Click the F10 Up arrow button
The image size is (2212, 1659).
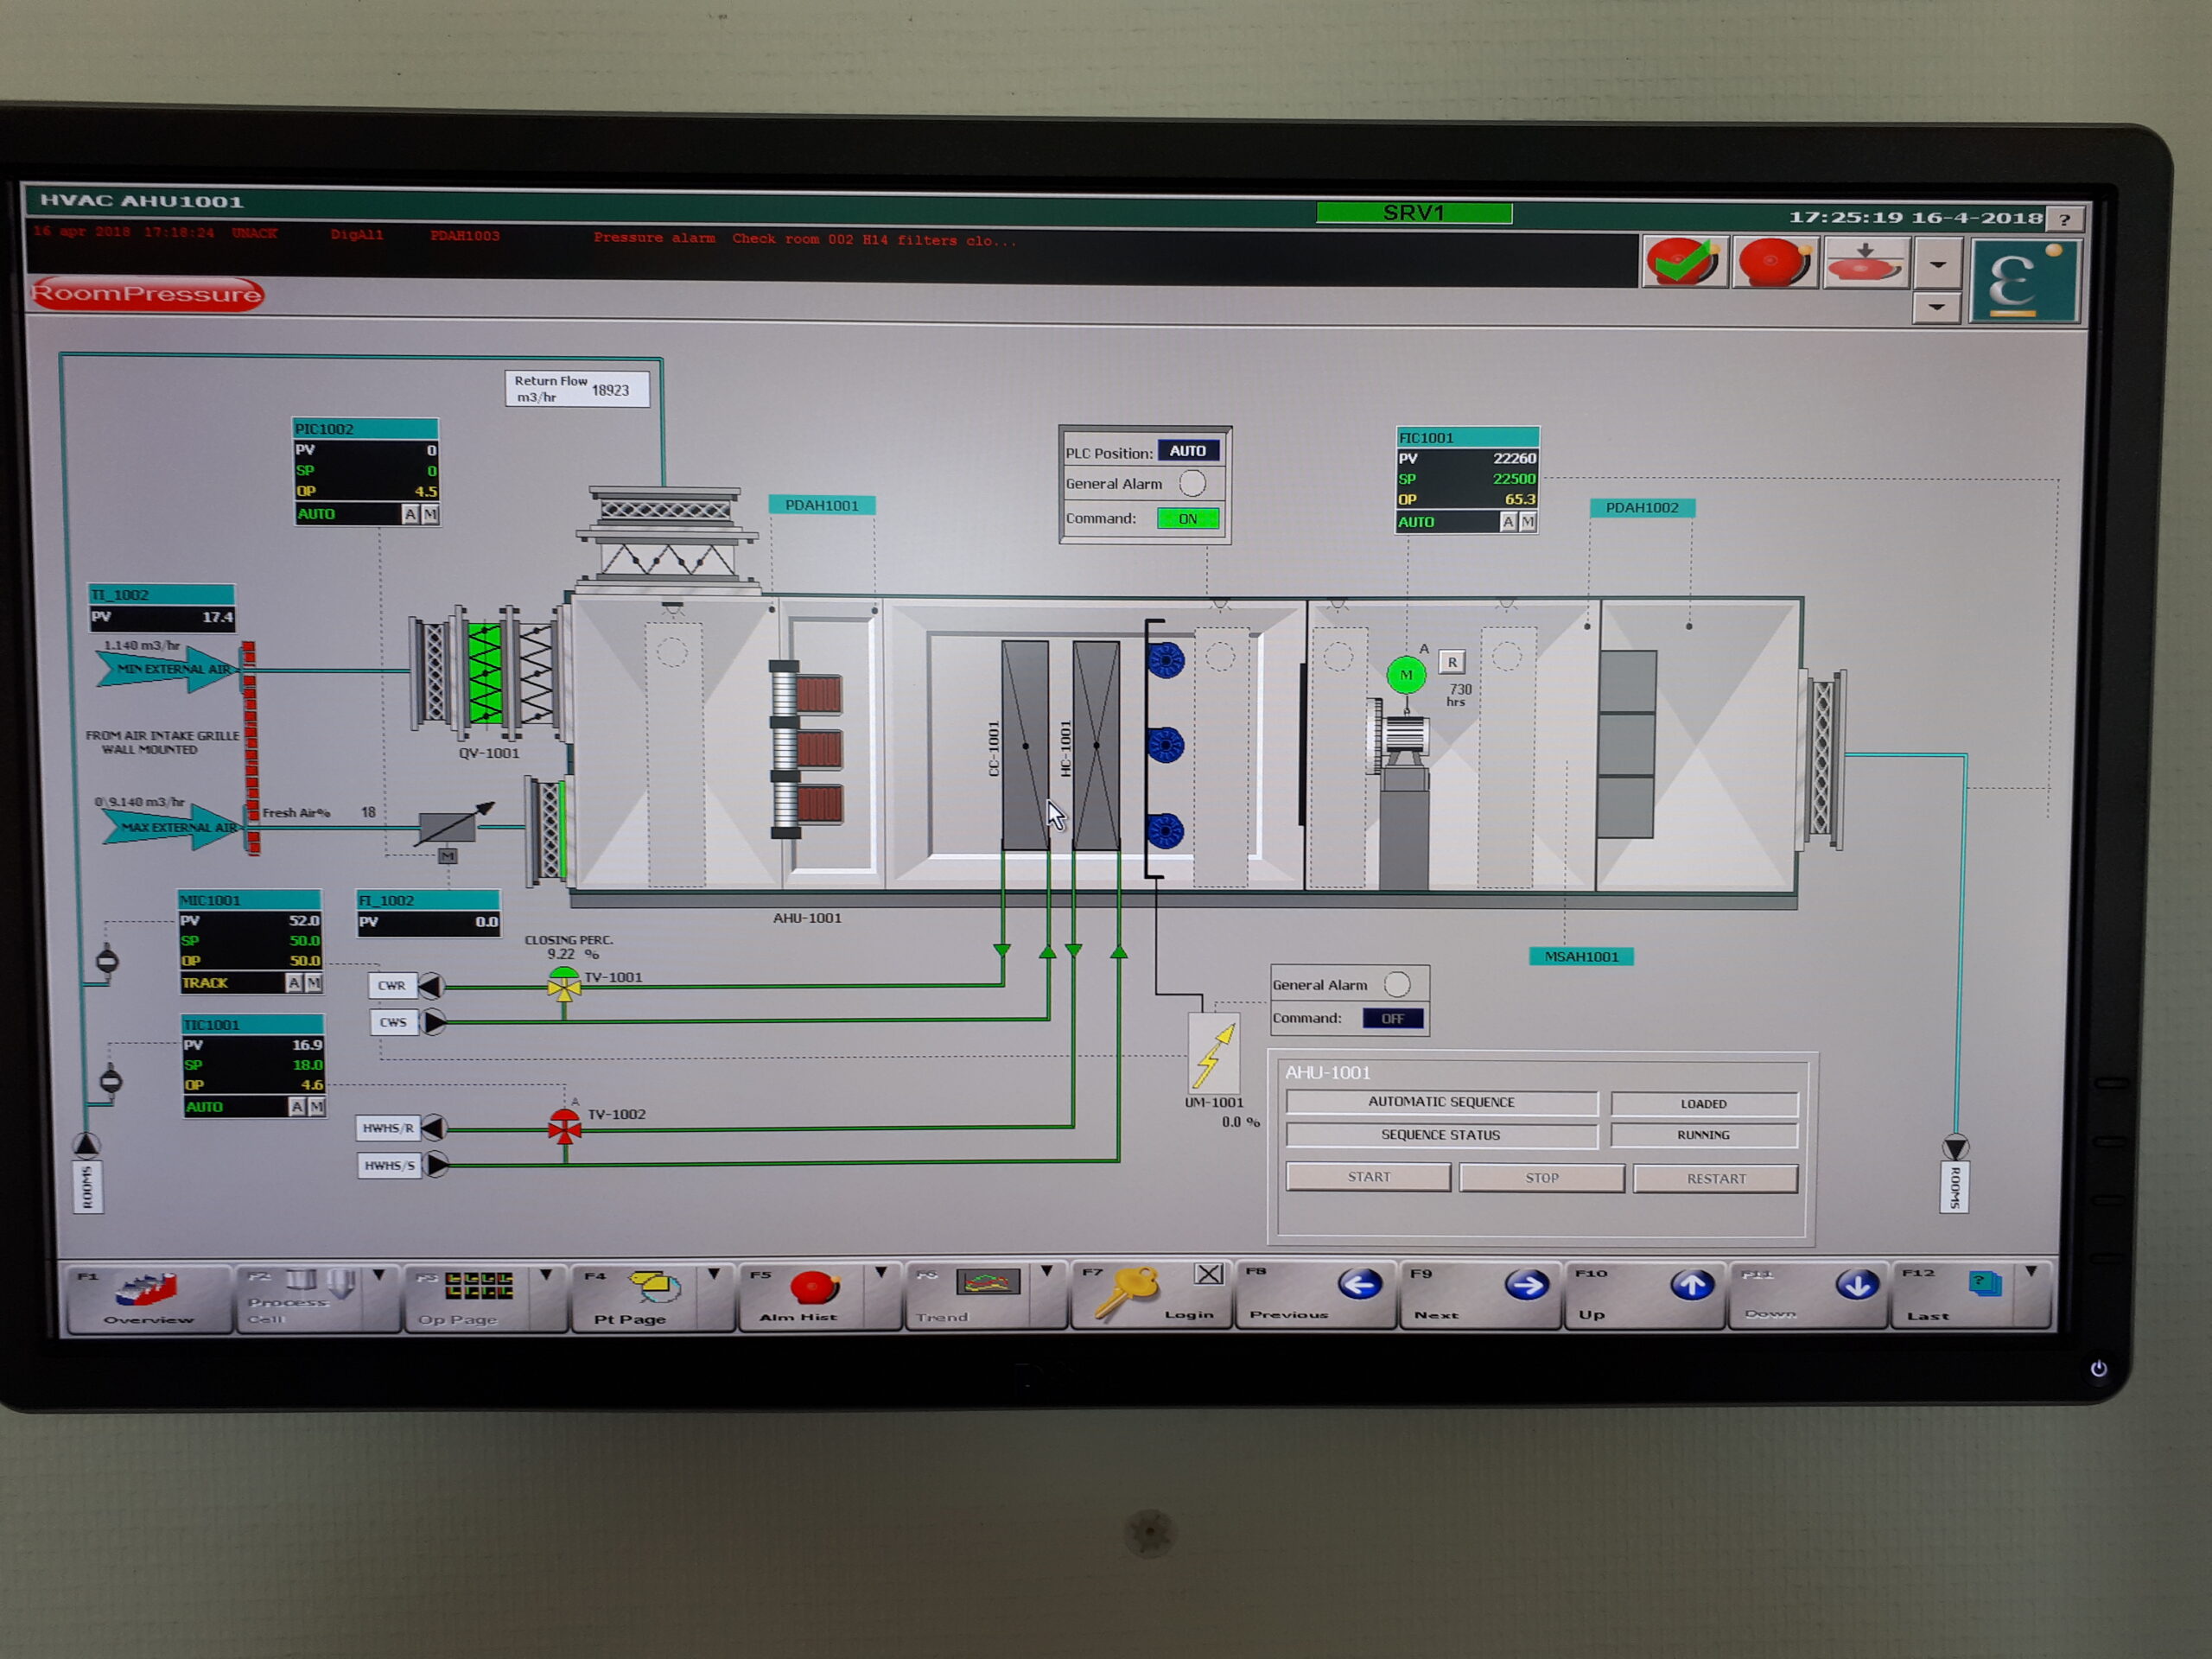pos(1644,1296)
